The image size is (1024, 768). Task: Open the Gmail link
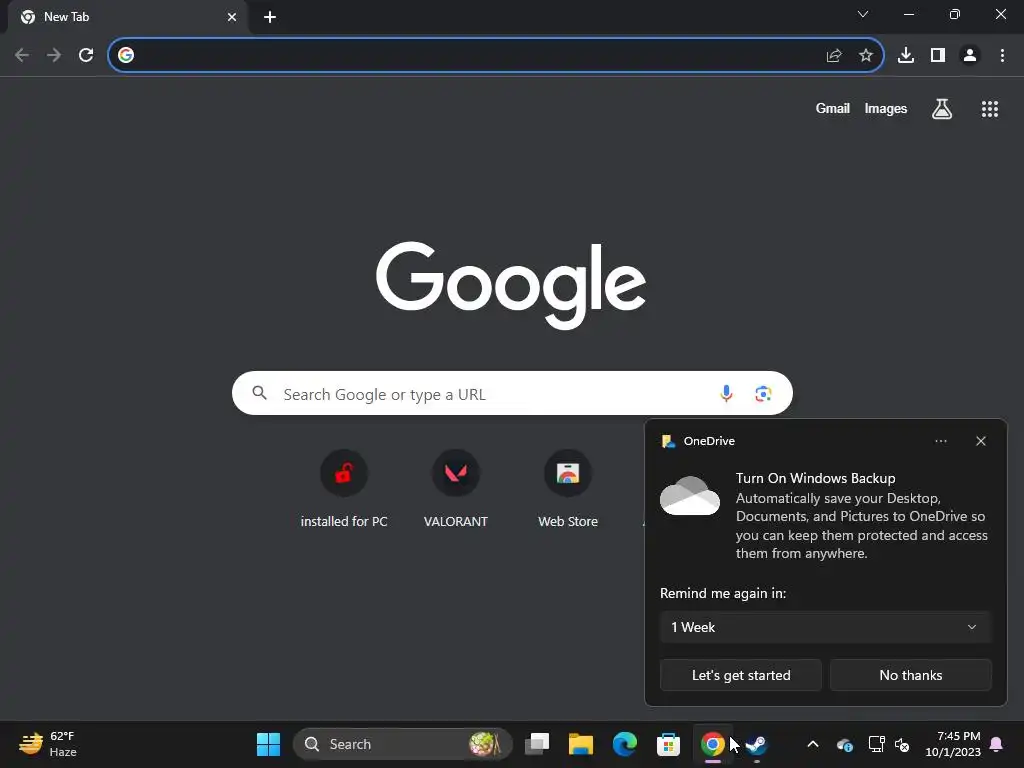pos(833,108)
